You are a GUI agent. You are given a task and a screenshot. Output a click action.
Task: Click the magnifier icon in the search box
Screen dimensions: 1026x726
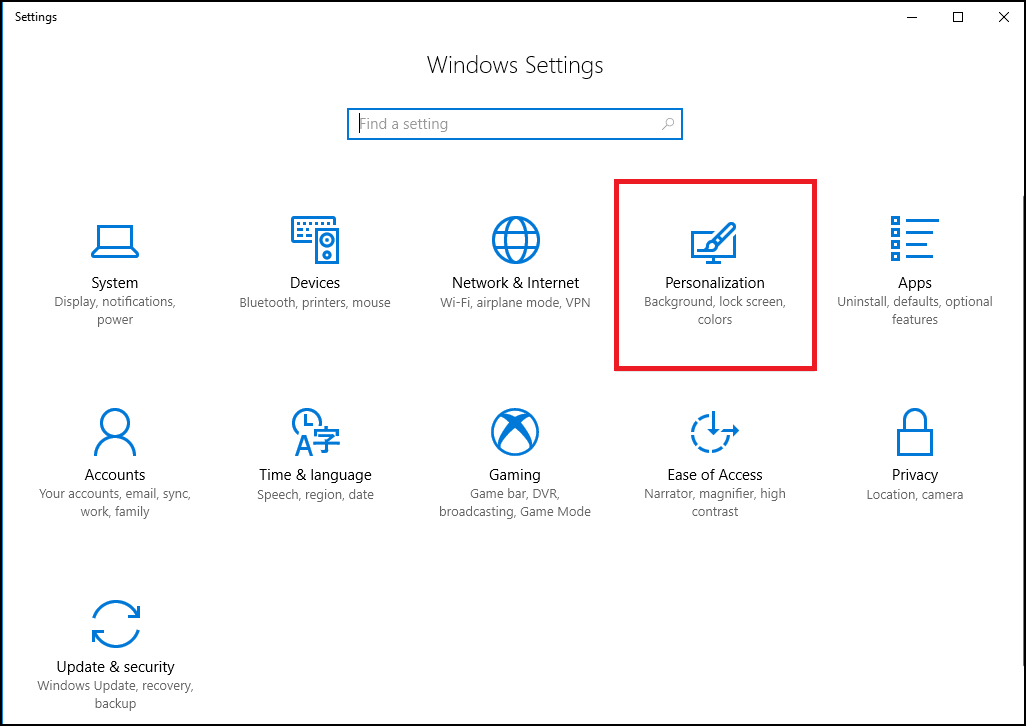(x=668, y=124)
